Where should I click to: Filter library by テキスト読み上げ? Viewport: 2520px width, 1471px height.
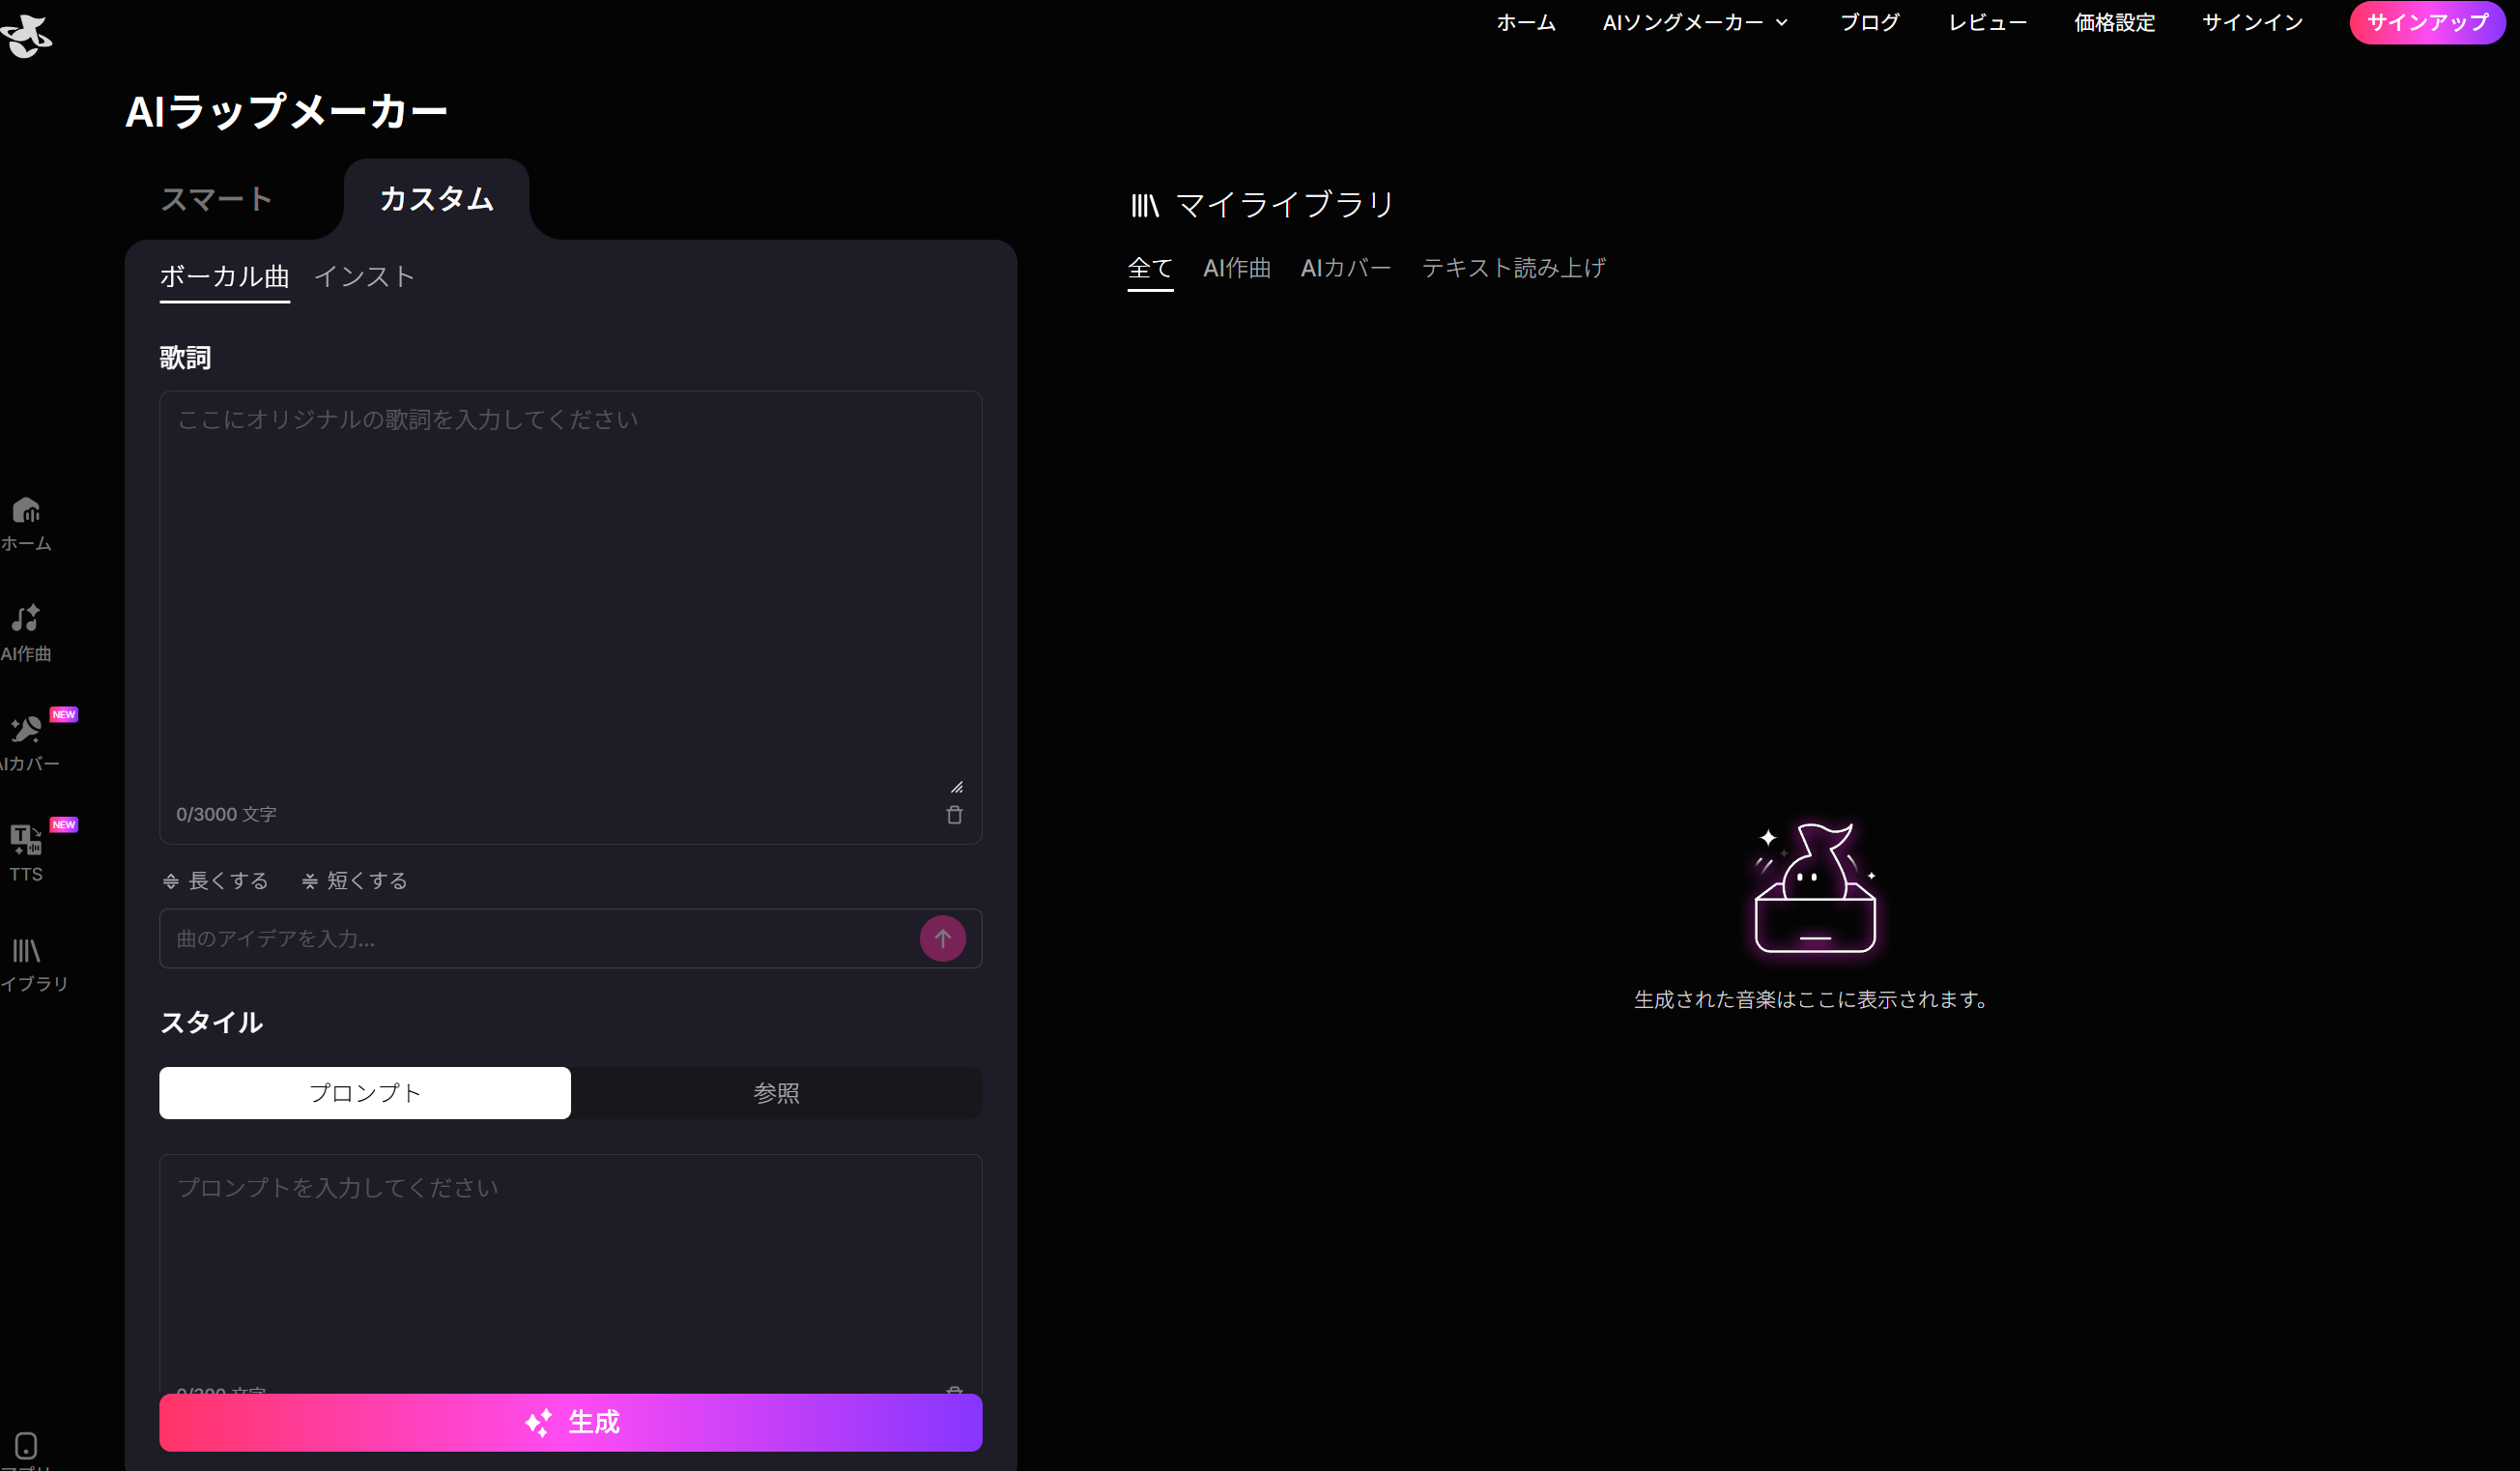[1513, 267]
